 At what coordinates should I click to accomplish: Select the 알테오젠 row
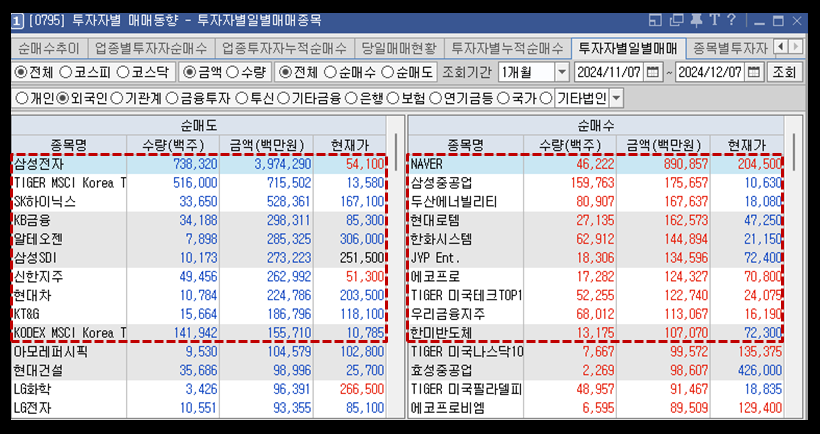point(199,239)
